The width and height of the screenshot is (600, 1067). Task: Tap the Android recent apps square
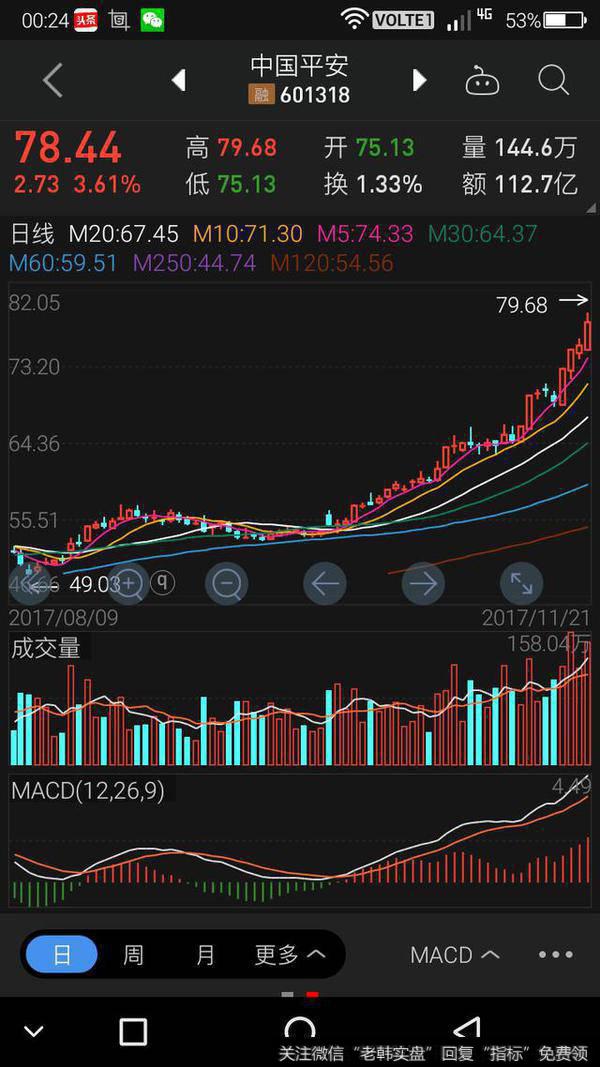[133, 1032]
